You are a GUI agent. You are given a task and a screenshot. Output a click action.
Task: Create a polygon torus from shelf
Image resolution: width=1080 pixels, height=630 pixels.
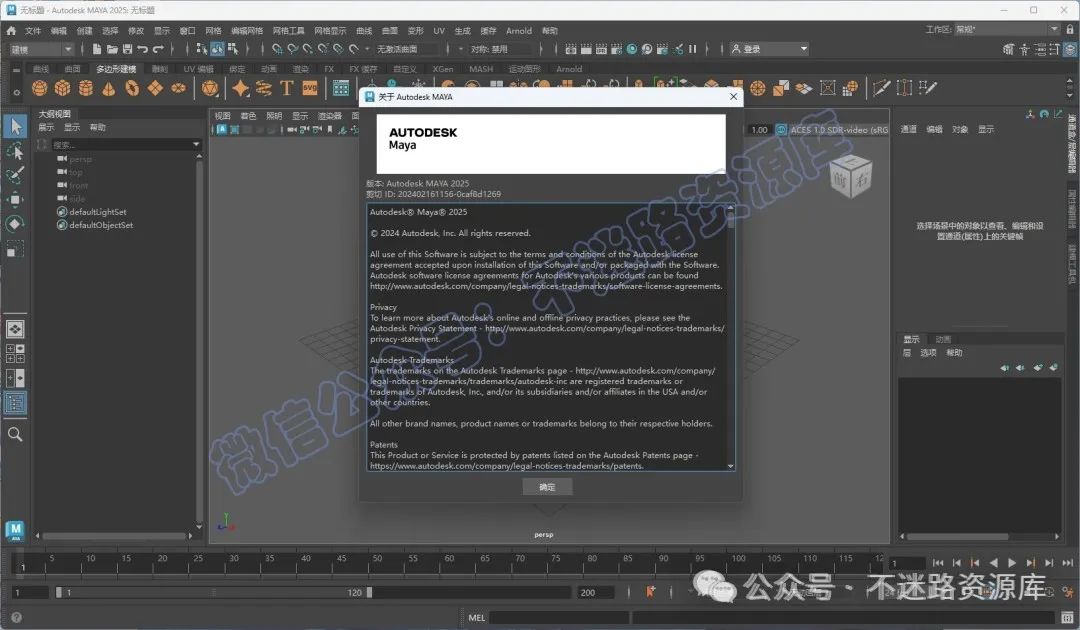coord(132,88)
